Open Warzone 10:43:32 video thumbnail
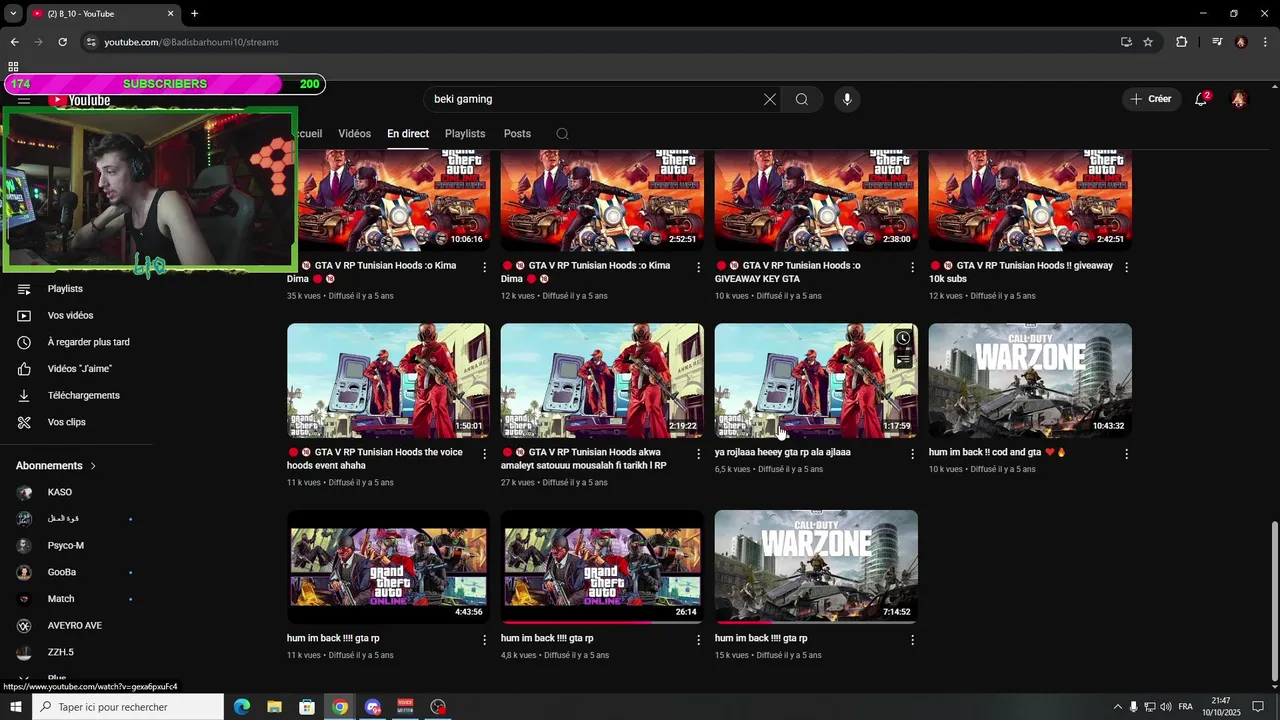Image resolution: width=1280 pixels, height=720 pixels. coord(1030,381)
